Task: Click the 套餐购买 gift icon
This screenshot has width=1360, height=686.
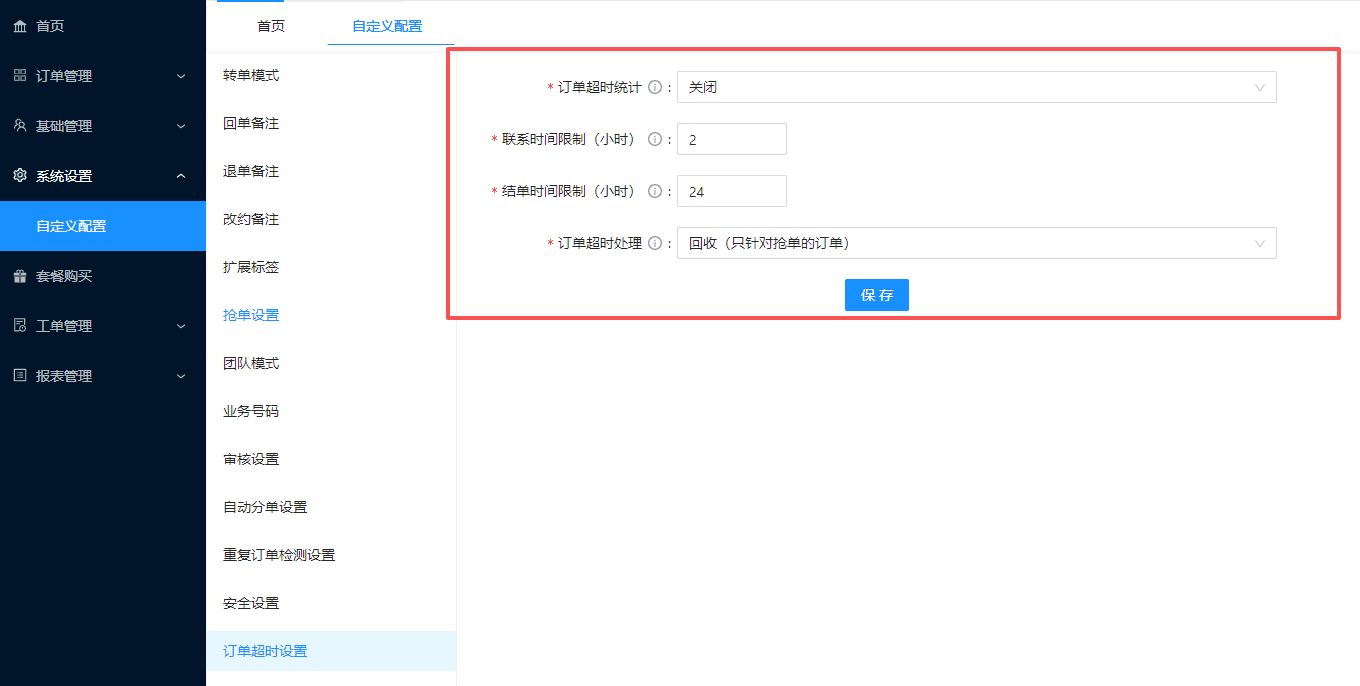Action: point(20,276)
